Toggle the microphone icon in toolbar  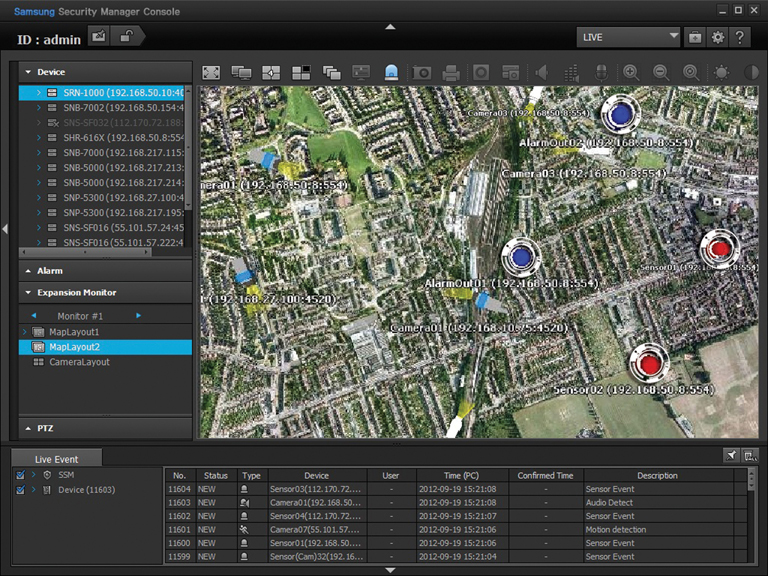(601, 73)
